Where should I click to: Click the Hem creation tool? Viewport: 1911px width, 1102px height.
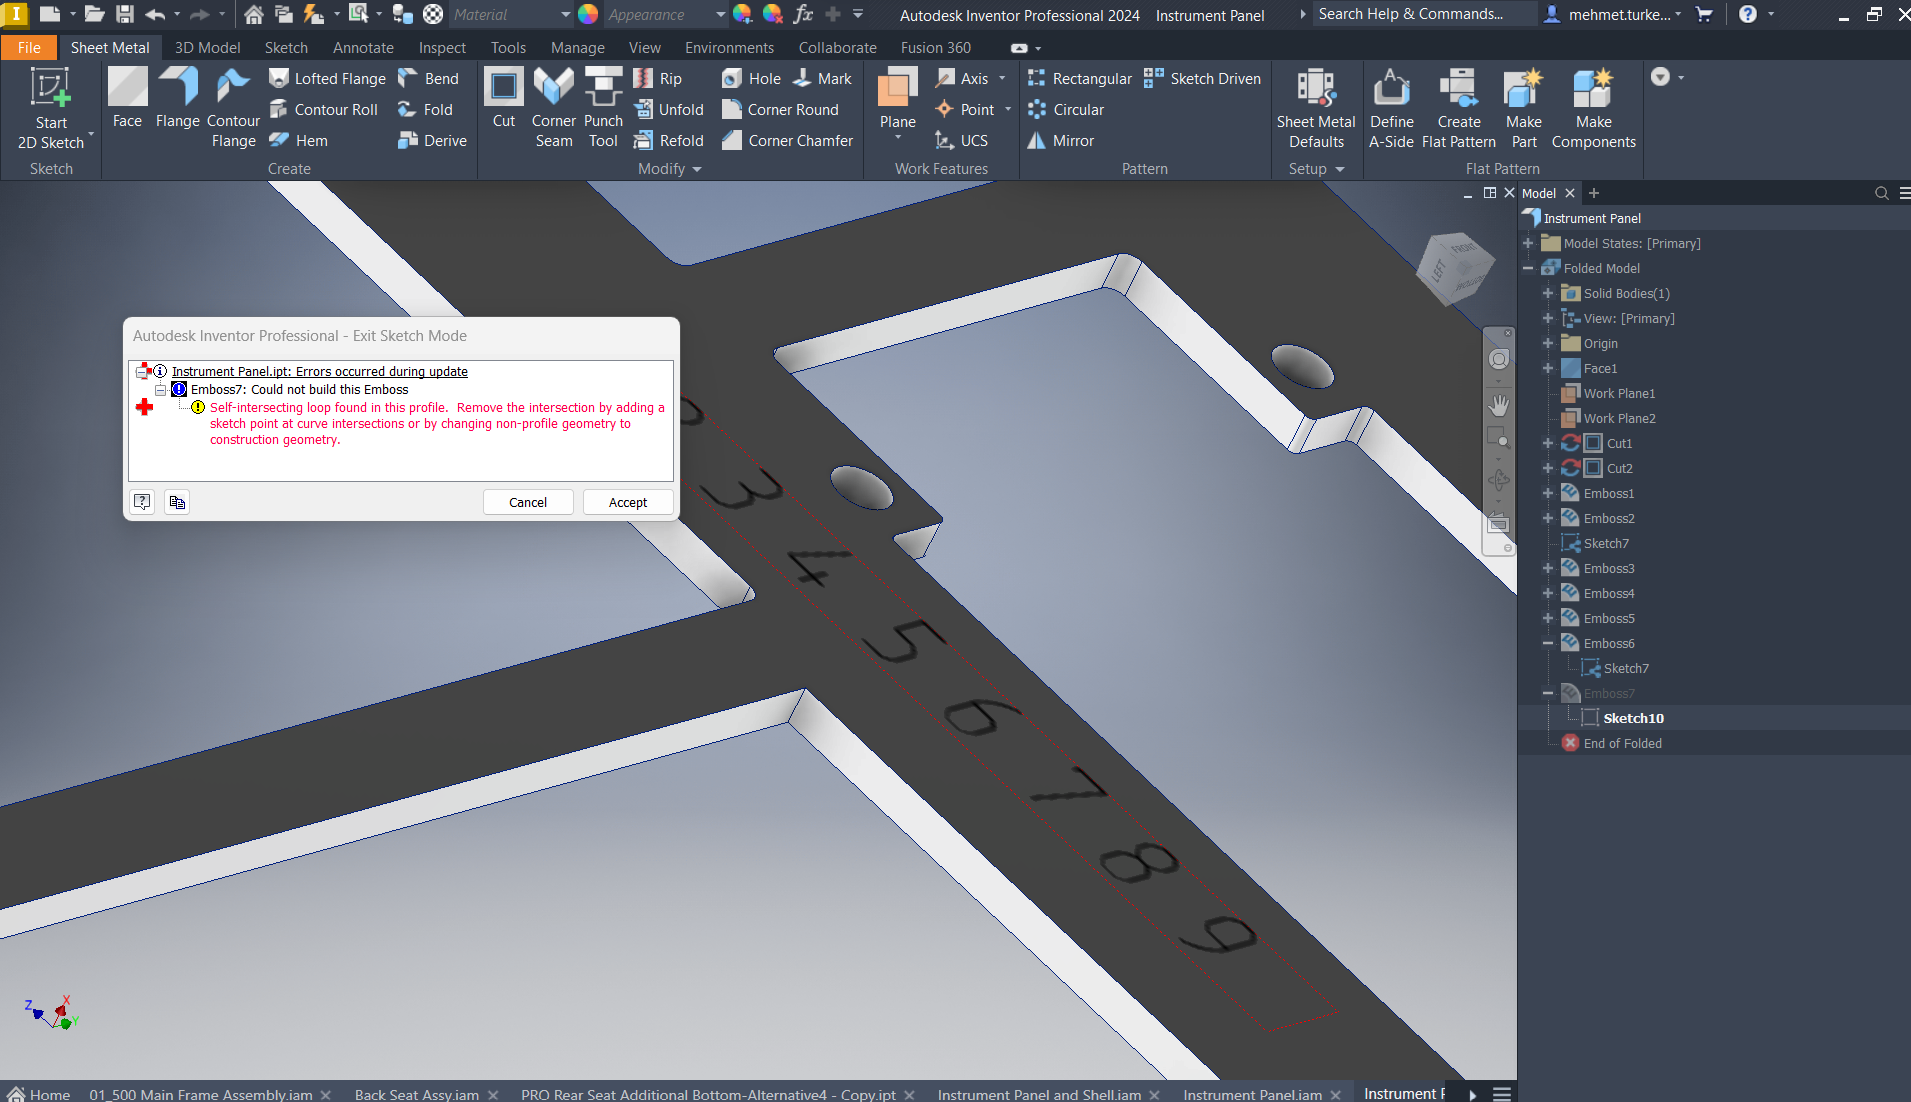[298, 140]
